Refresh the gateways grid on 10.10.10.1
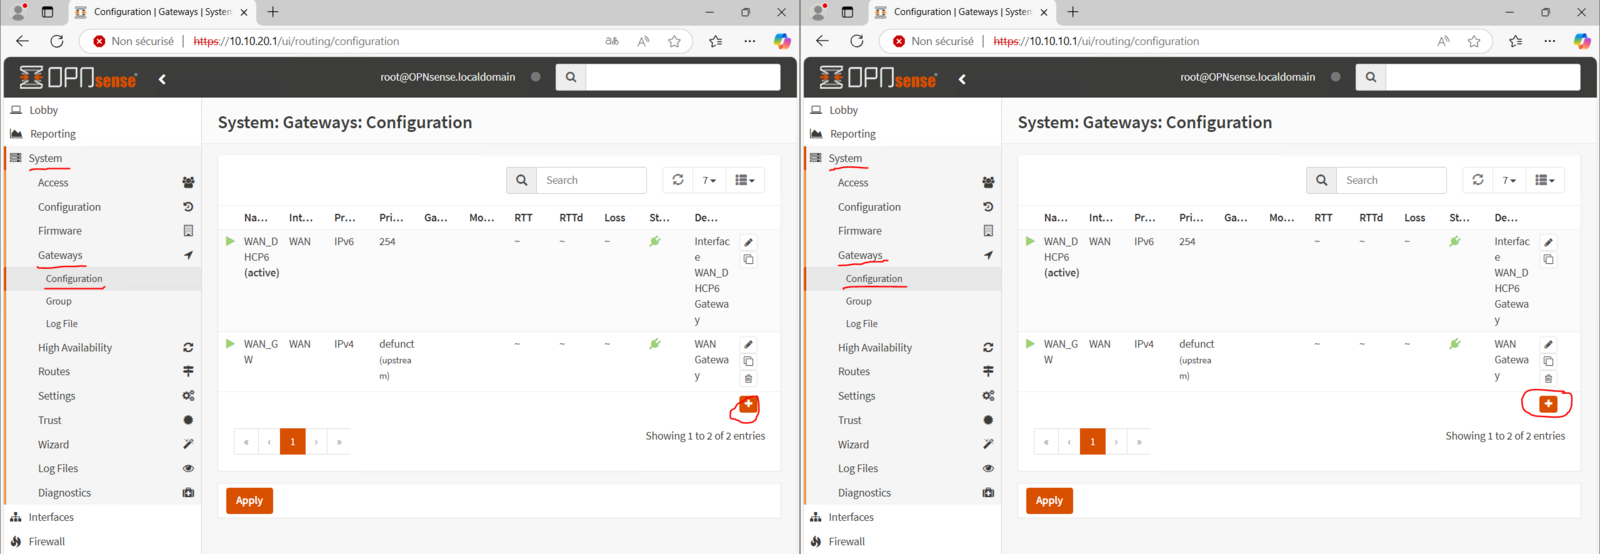 1478,180
